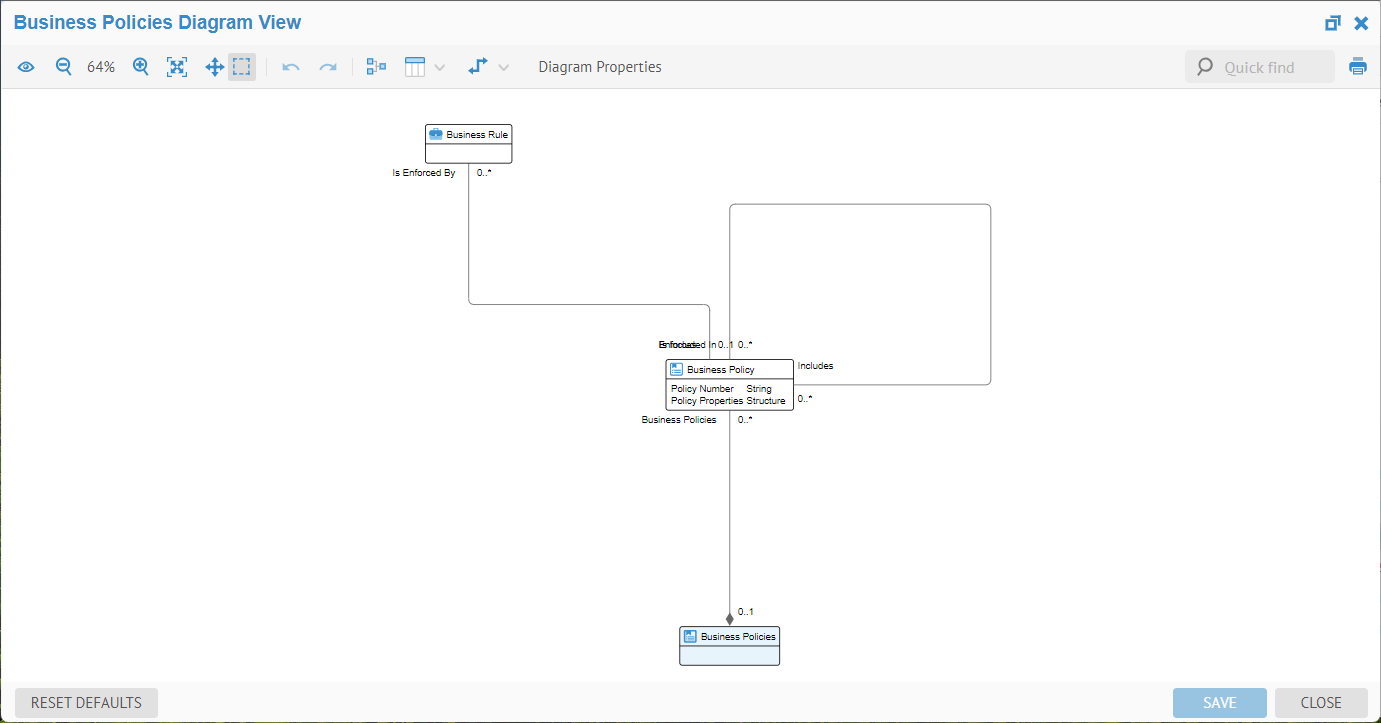
Task: Toggle the eye visibility icon in toolbar
Action: 26,67
